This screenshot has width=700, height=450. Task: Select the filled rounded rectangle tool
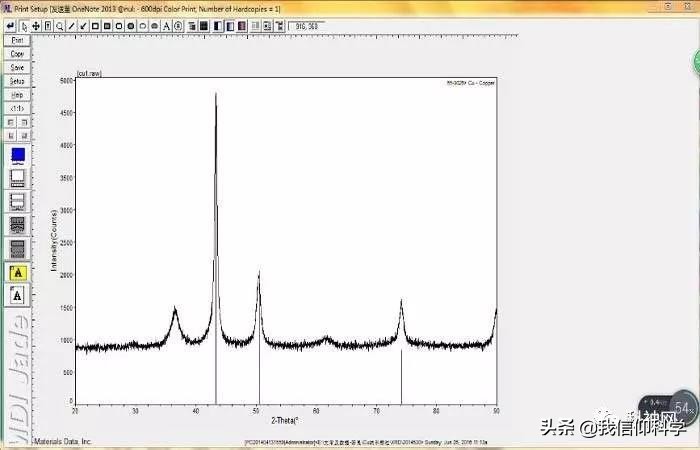[x=131, y=26]
